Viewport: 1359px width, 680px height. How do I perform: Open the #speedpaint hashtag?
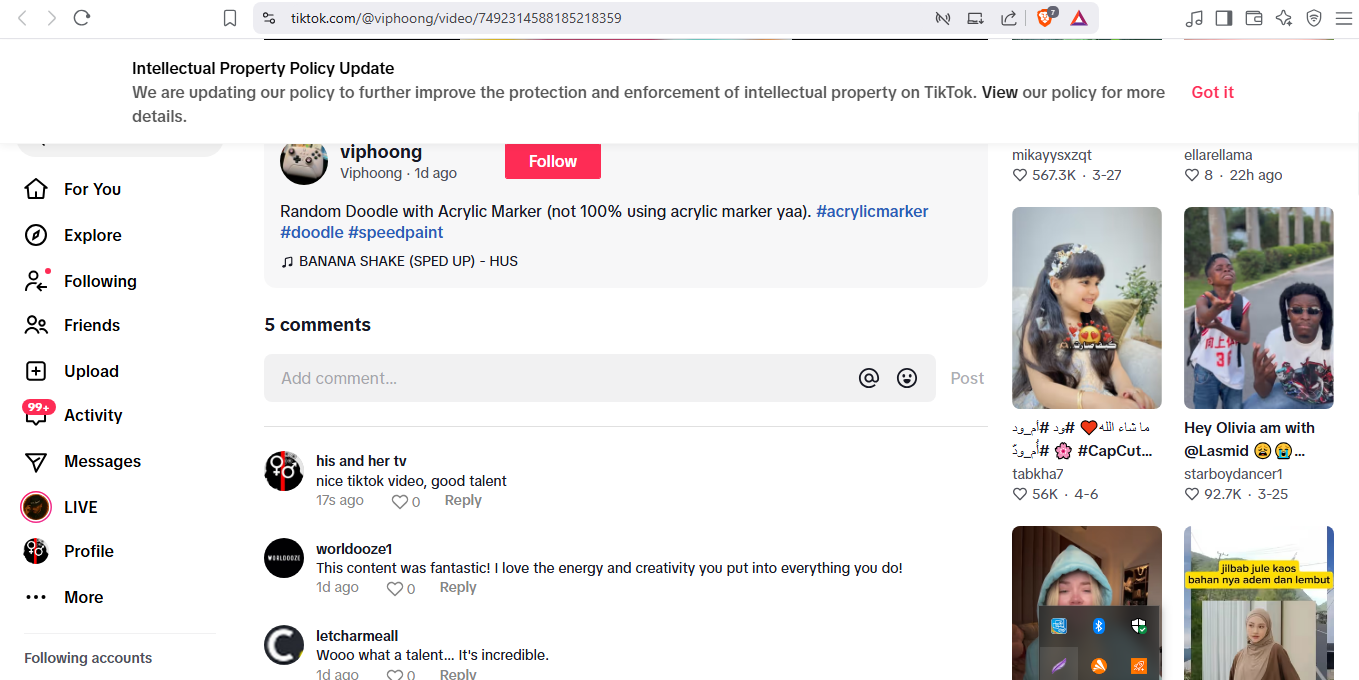[x=395, y=232]
